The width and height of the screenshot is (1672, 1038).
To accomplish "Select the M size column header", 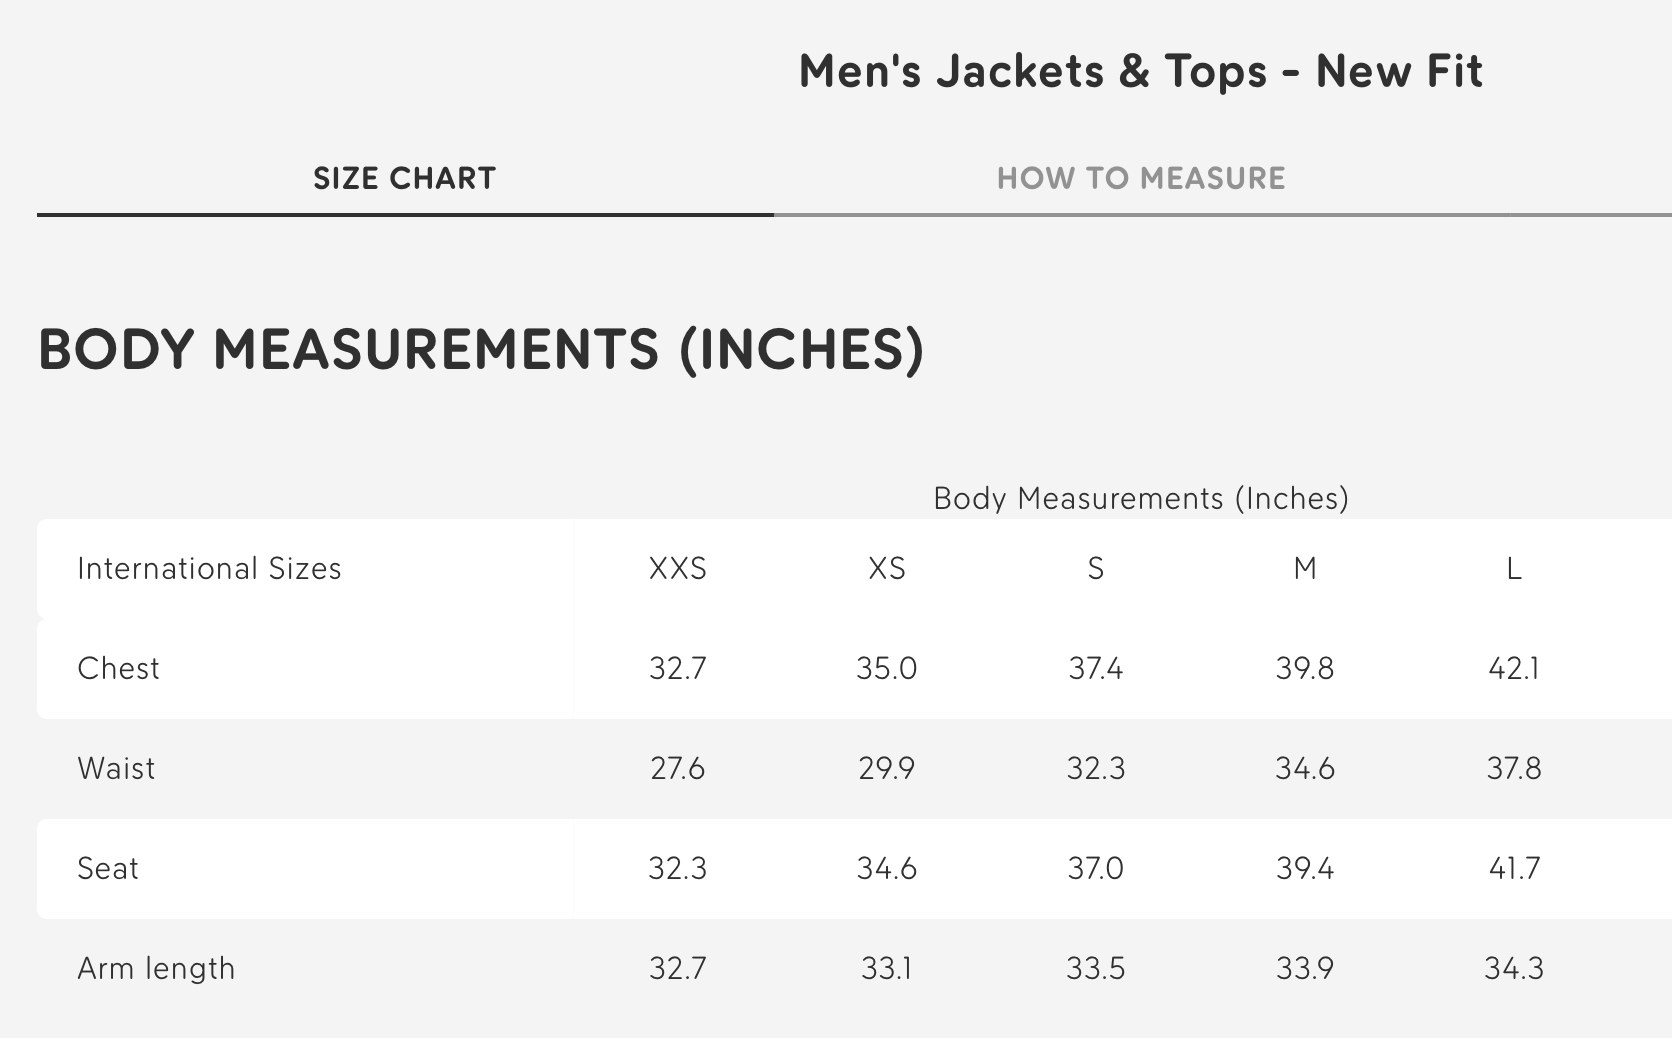I will pyautogui.click(x=1305, y=568).
